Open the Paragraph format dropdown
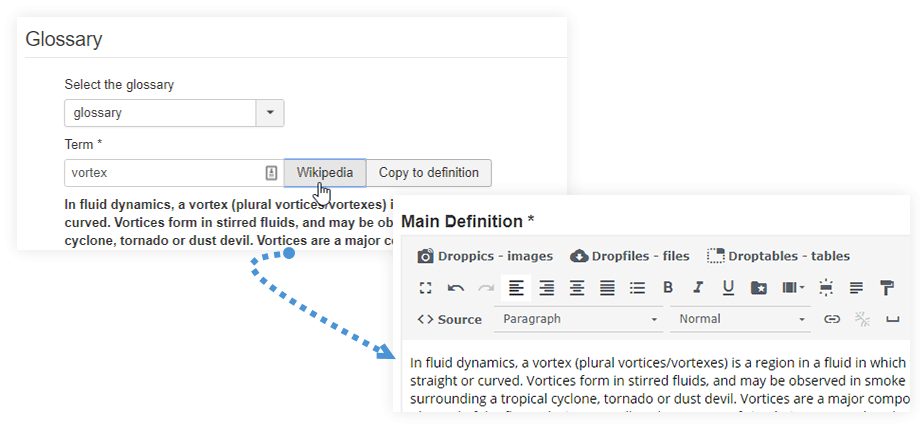 point(580,319)
